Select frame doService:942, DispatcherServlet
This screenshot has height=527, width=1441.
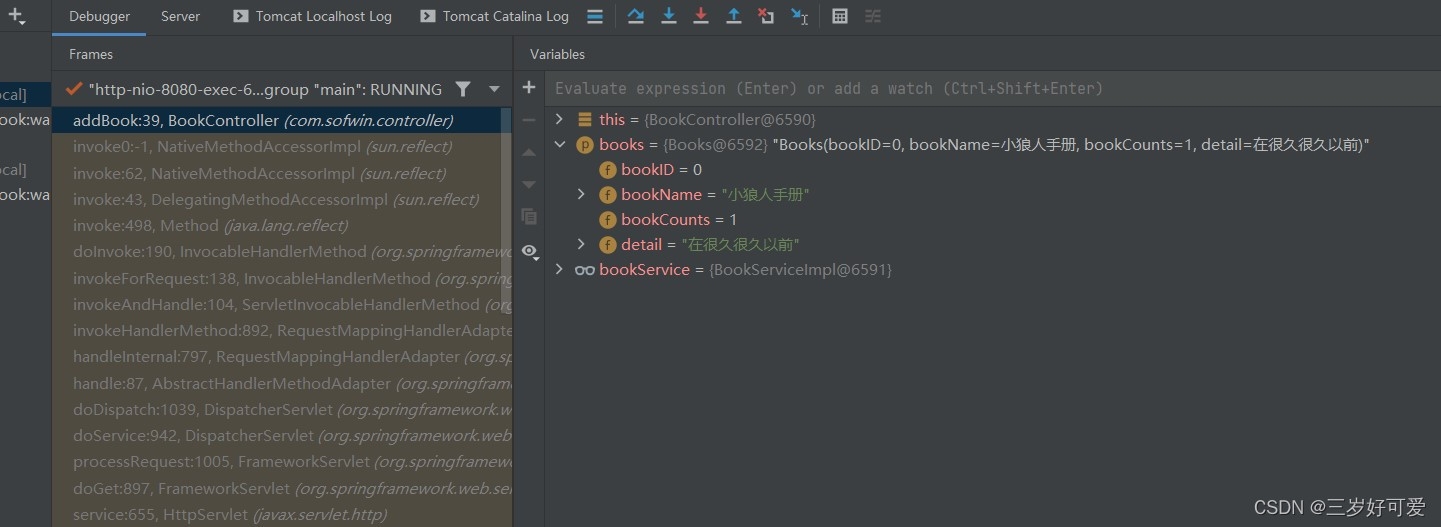pos(283,435)
